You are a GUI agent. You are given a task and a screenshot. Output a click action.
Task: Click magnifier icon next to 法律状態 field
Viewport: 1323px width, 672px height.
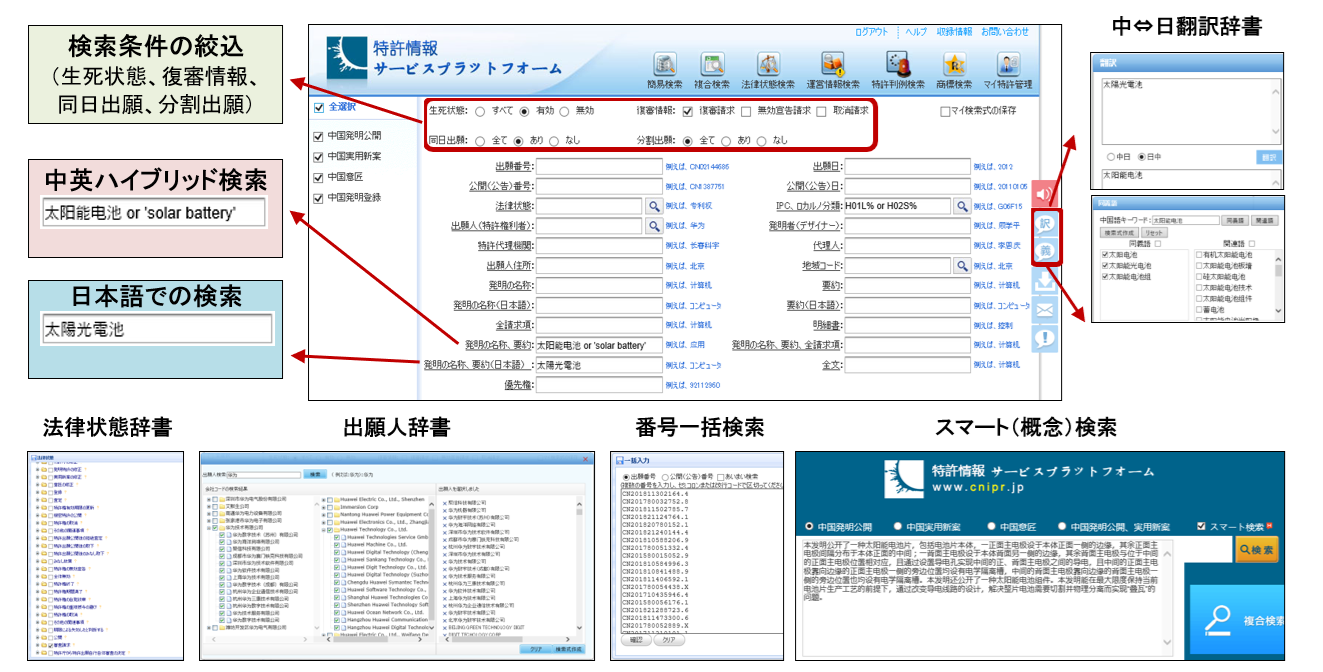[x=655, y=206]
